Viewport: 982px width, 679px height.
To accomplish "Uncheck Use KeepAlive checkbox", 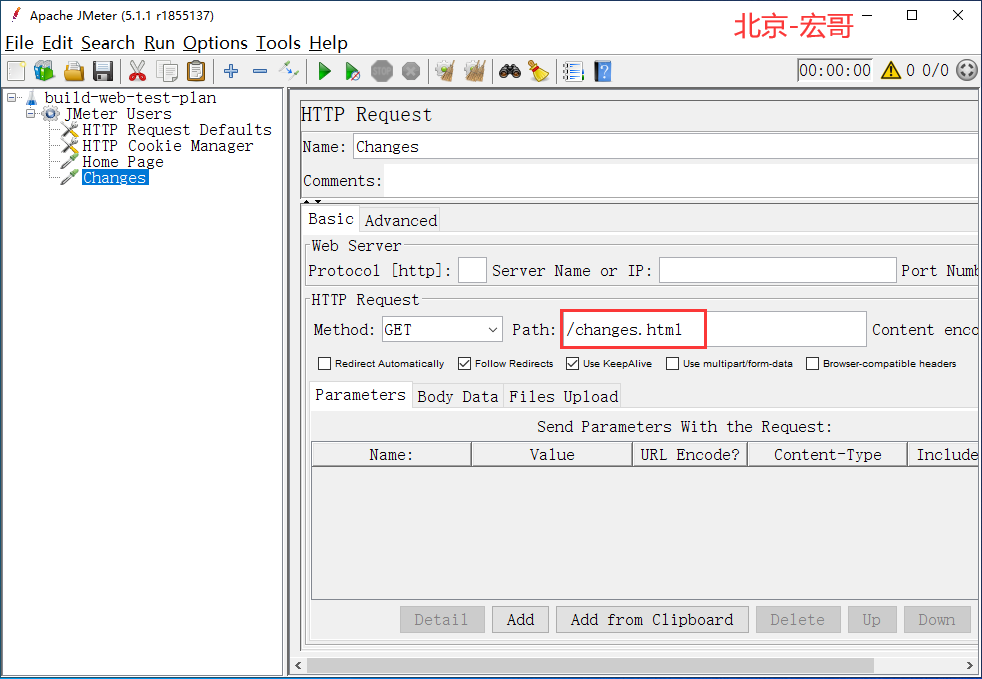I will point(572,363).
